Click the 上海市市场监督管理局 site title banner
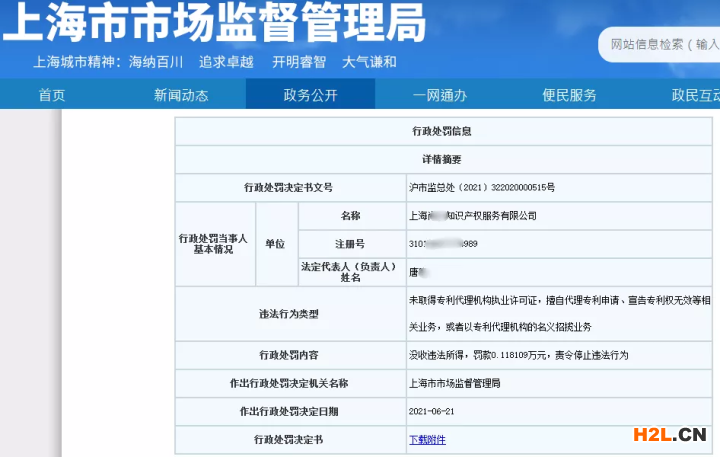This screenshot has height=457, width=720. [x=214, y=23]
